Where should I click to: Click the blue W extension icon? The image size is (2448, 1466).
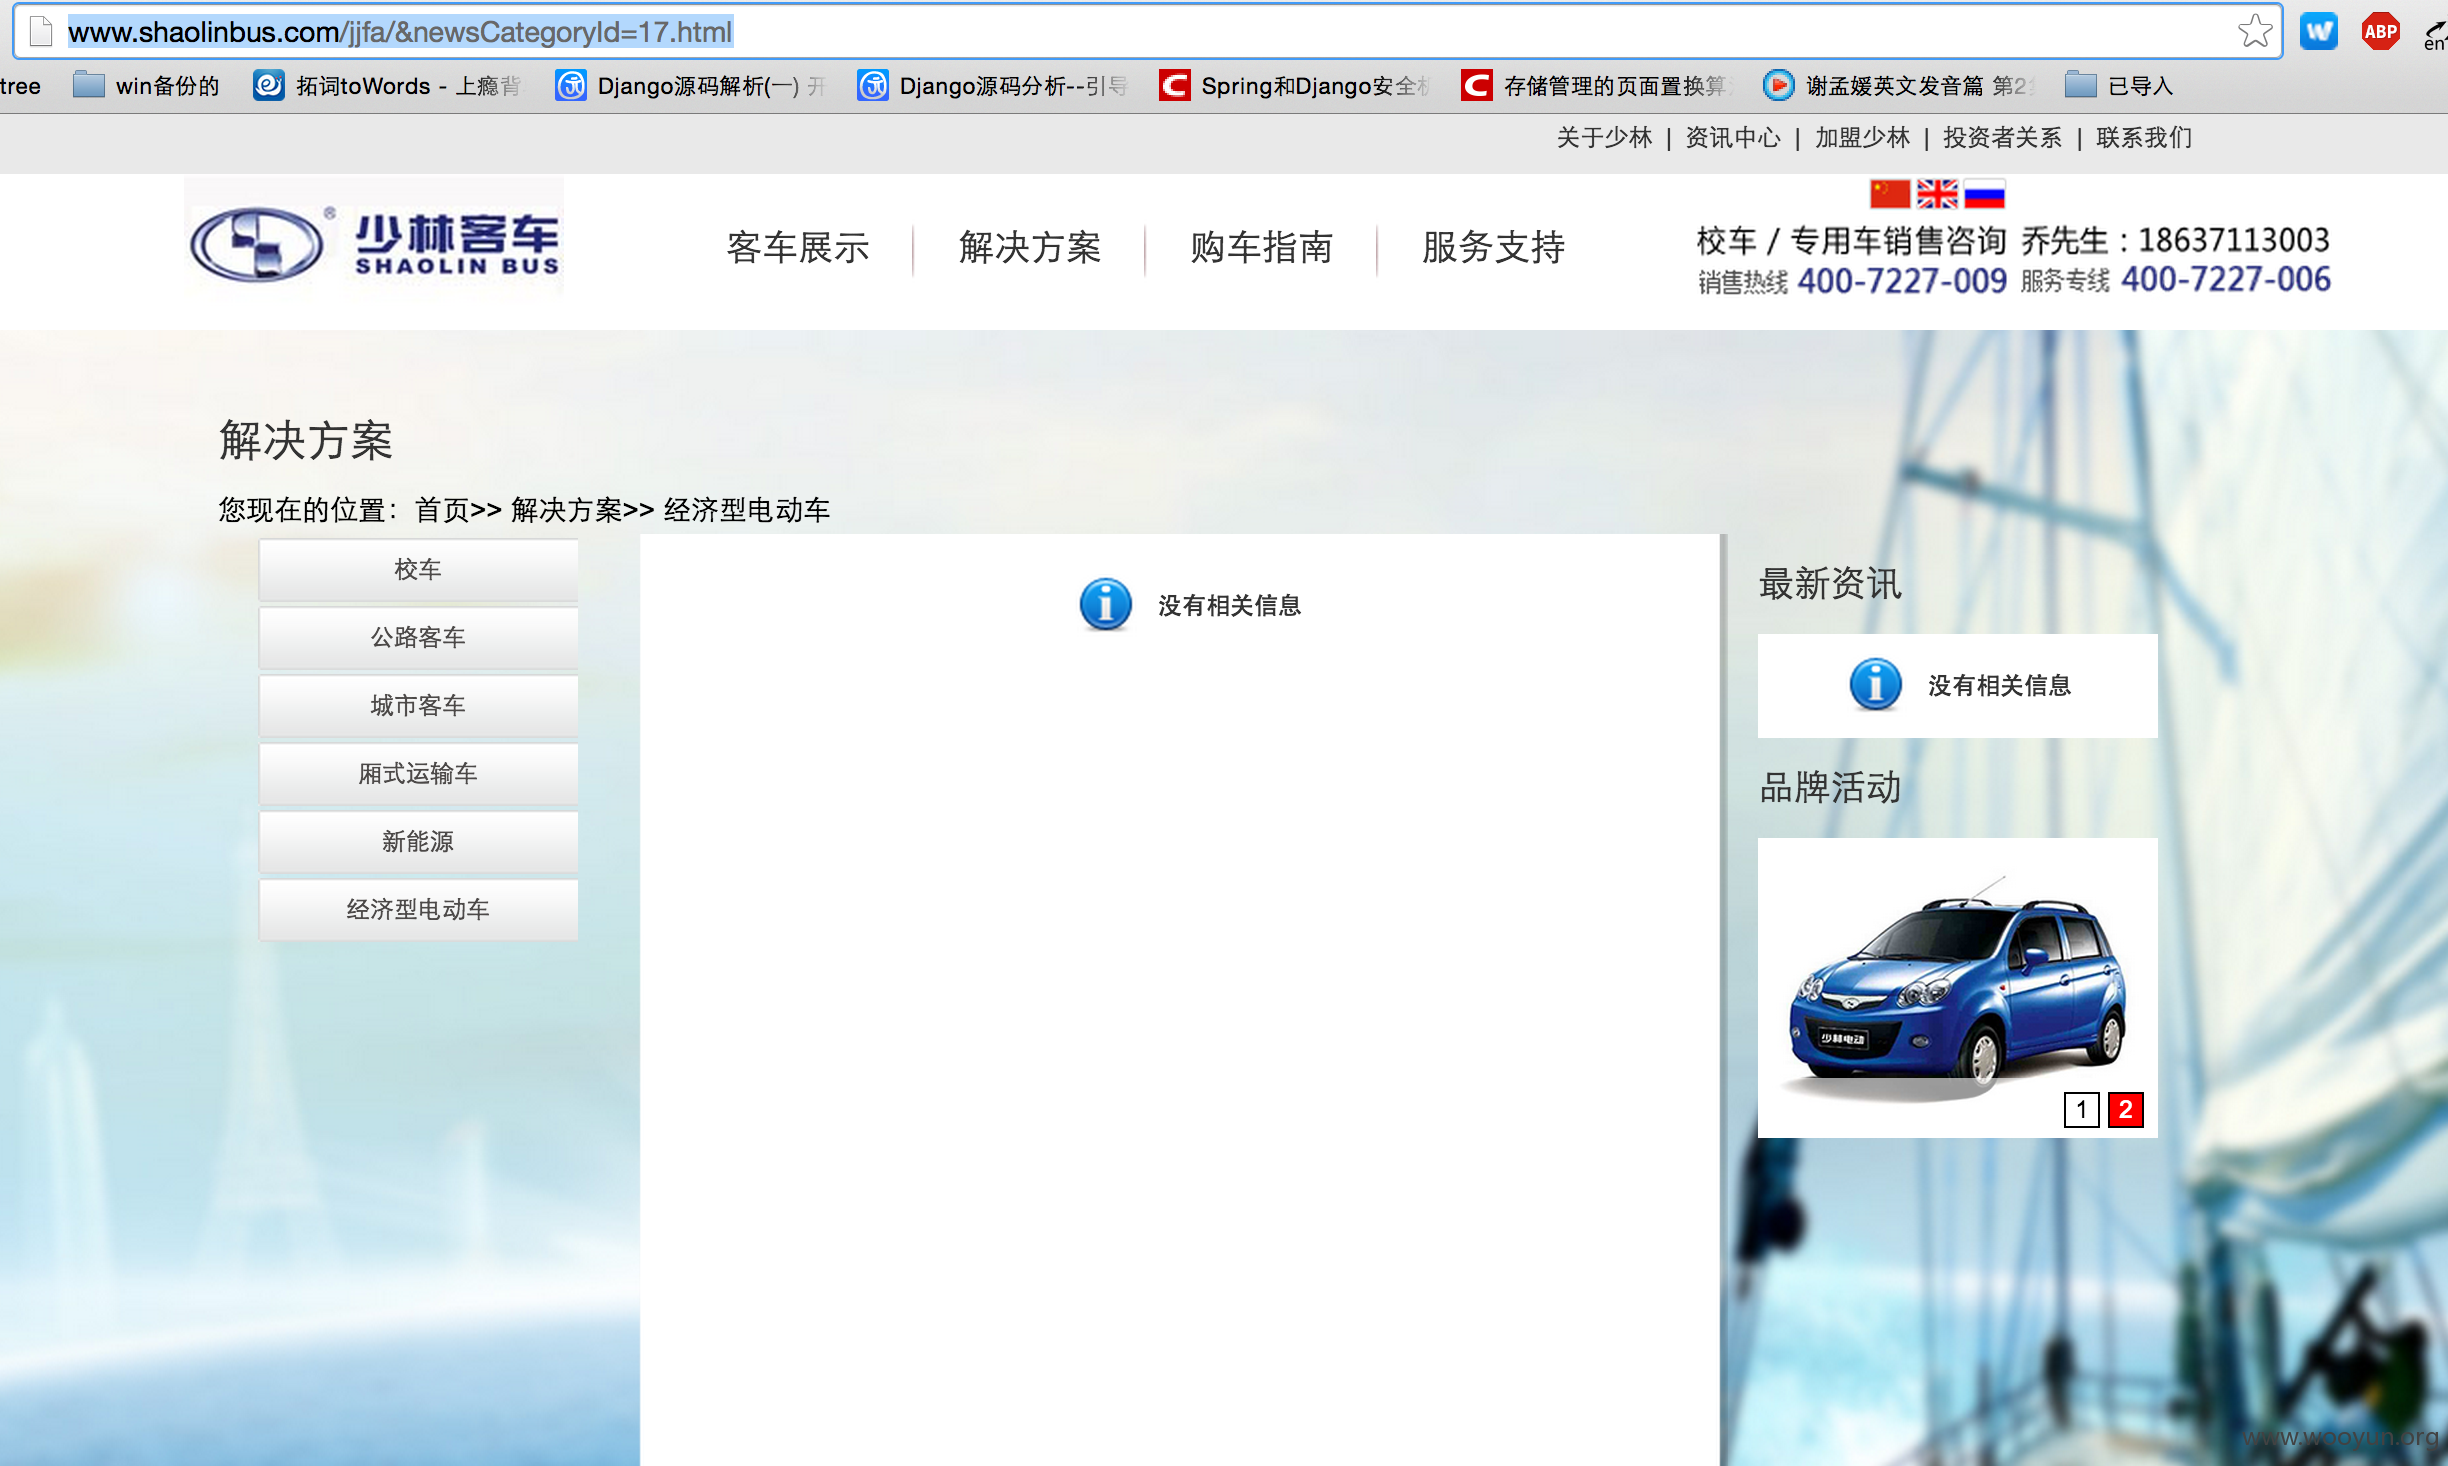[2319, 30]
